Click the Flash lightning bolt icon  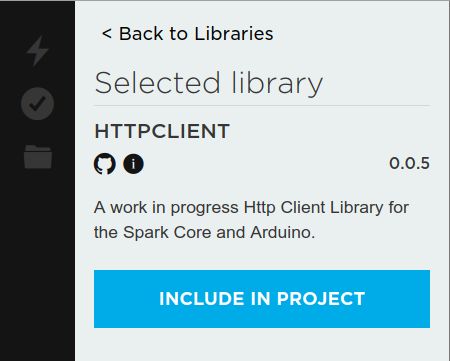click(37, 51)
